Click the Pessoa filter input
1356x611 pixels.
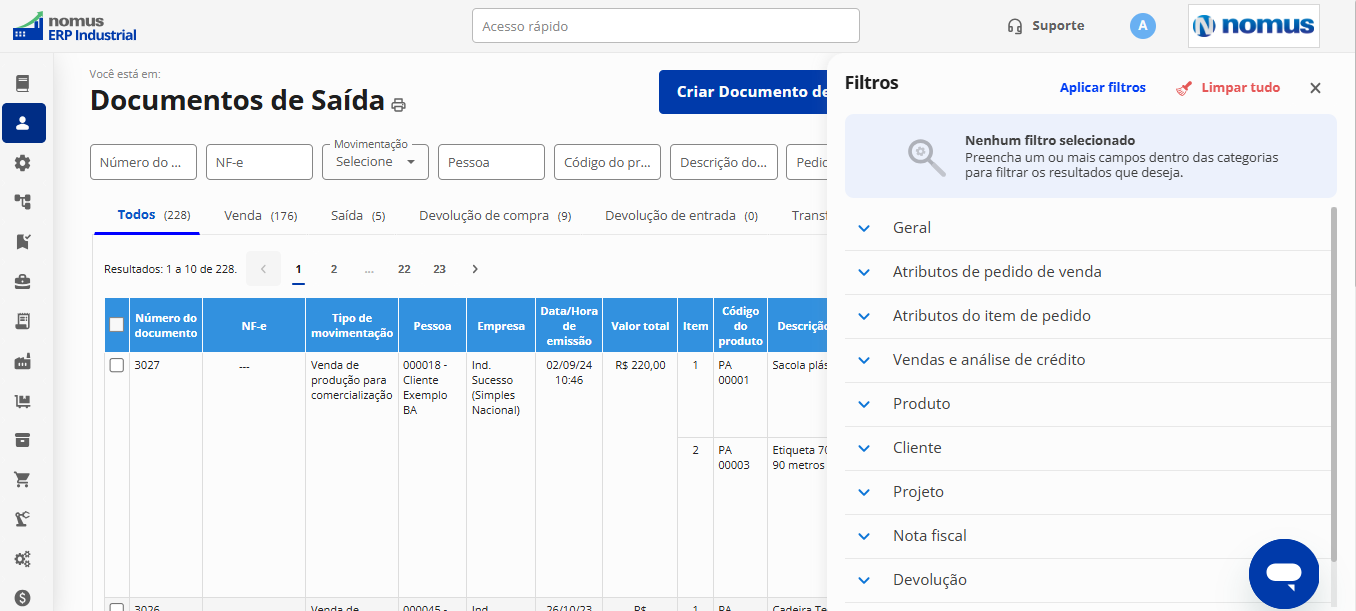pyautogui.click(x=491, y=162)
